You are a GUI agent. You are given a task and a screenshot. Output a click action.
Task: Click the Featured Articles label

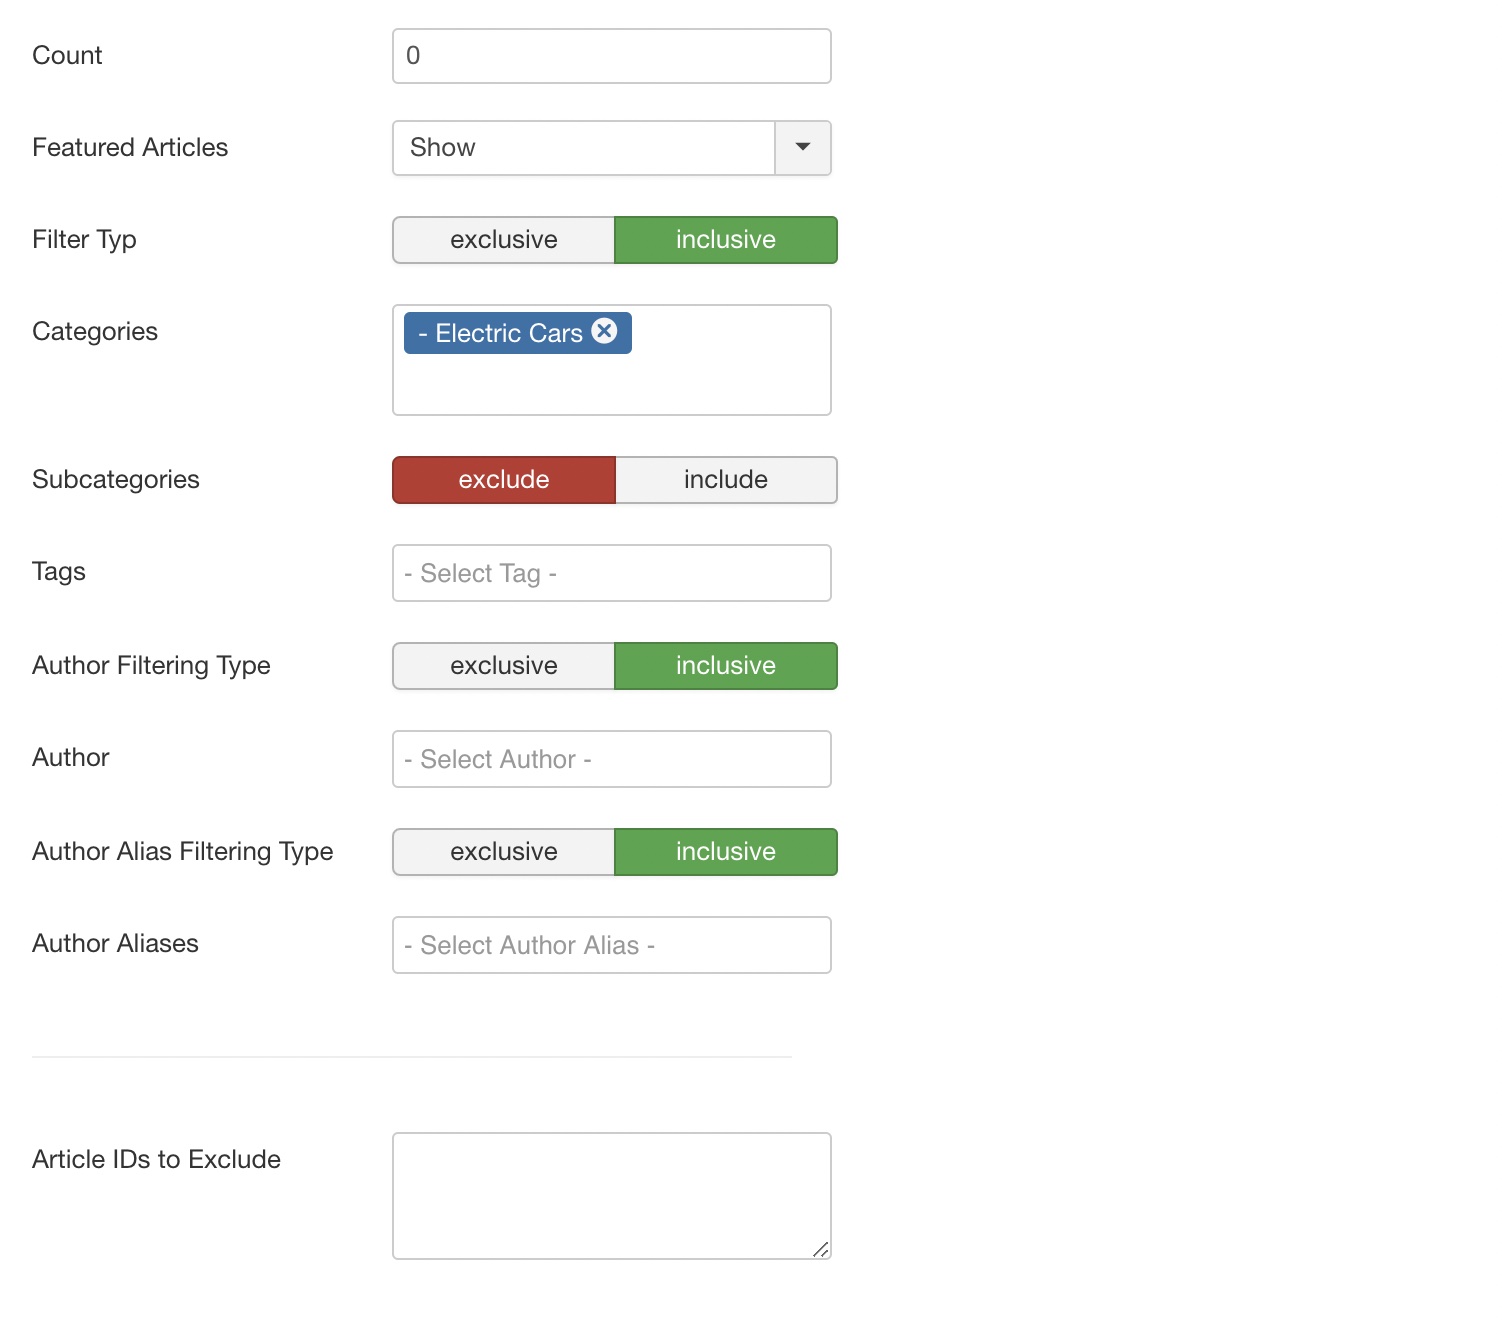click(x=130, y=148)
